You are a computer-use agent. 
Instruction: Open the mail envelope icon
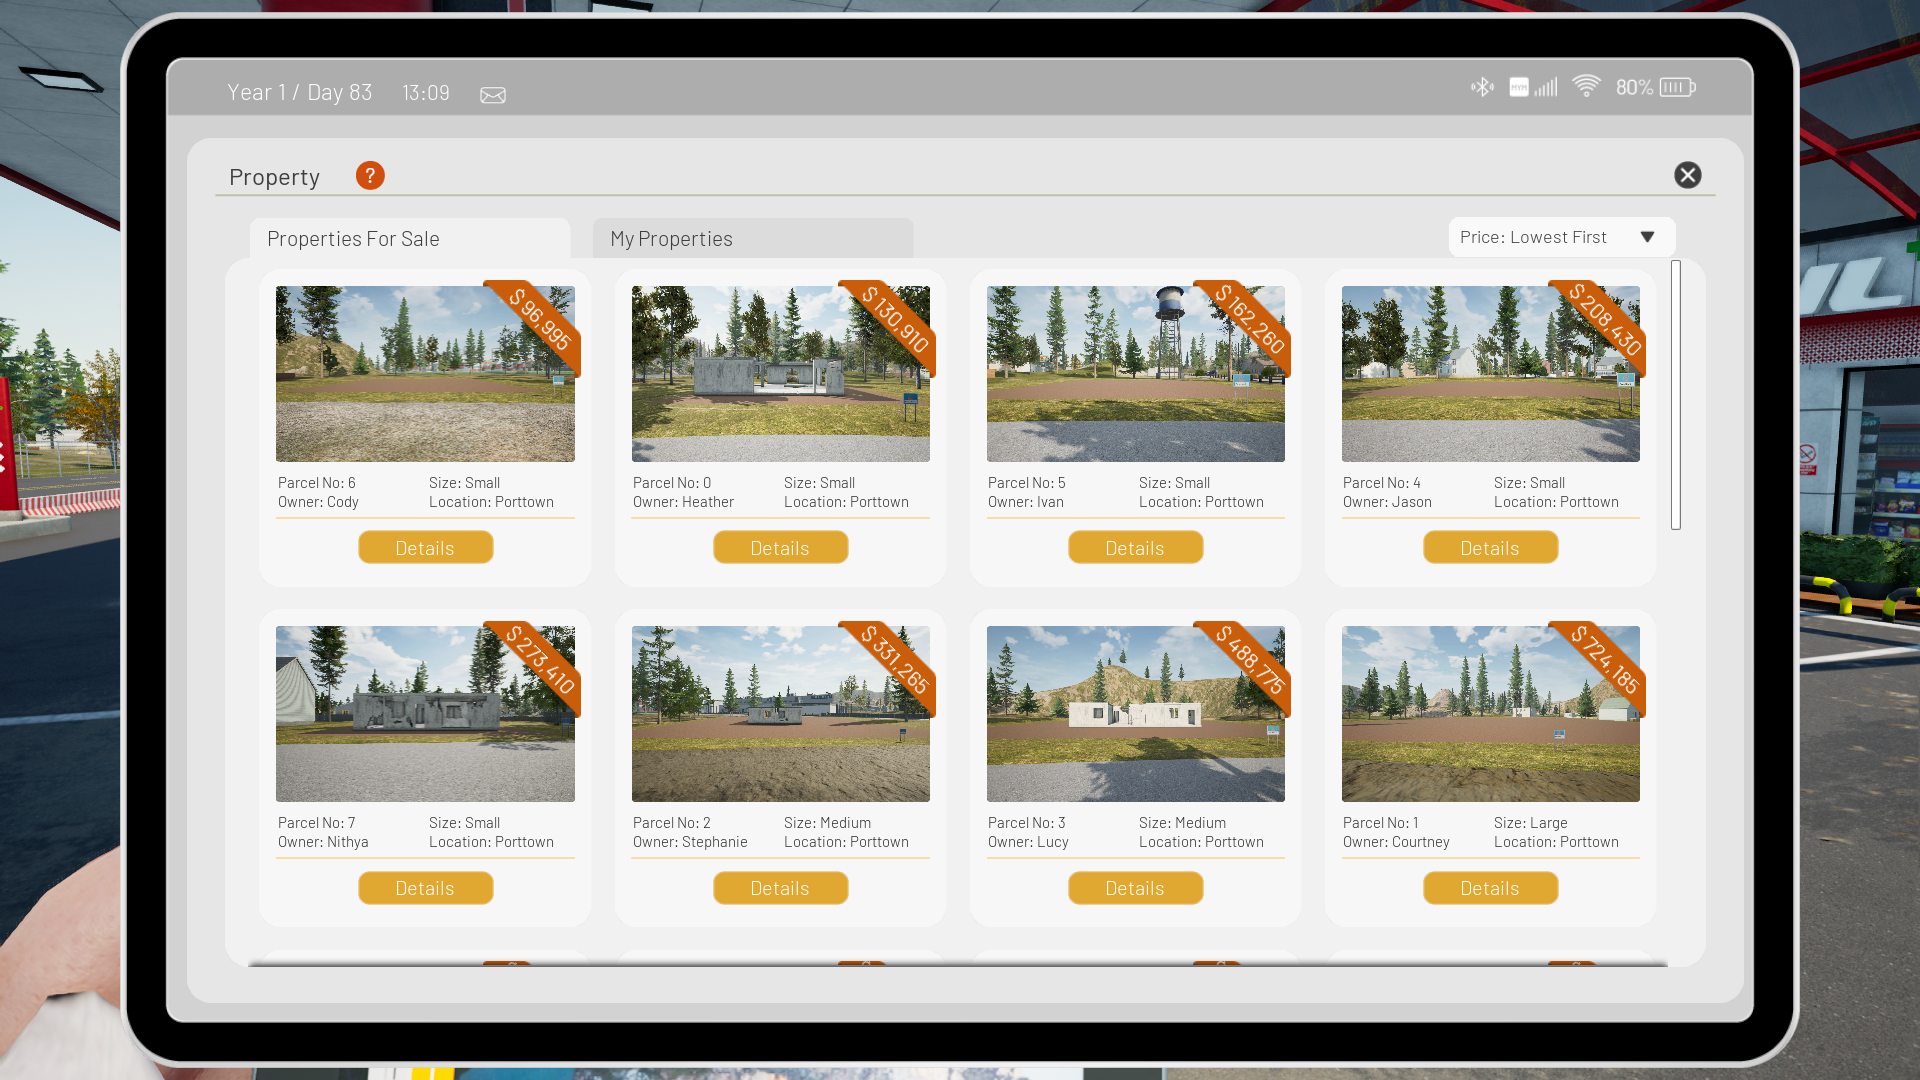pyautogui.click(x=493, y=95)
